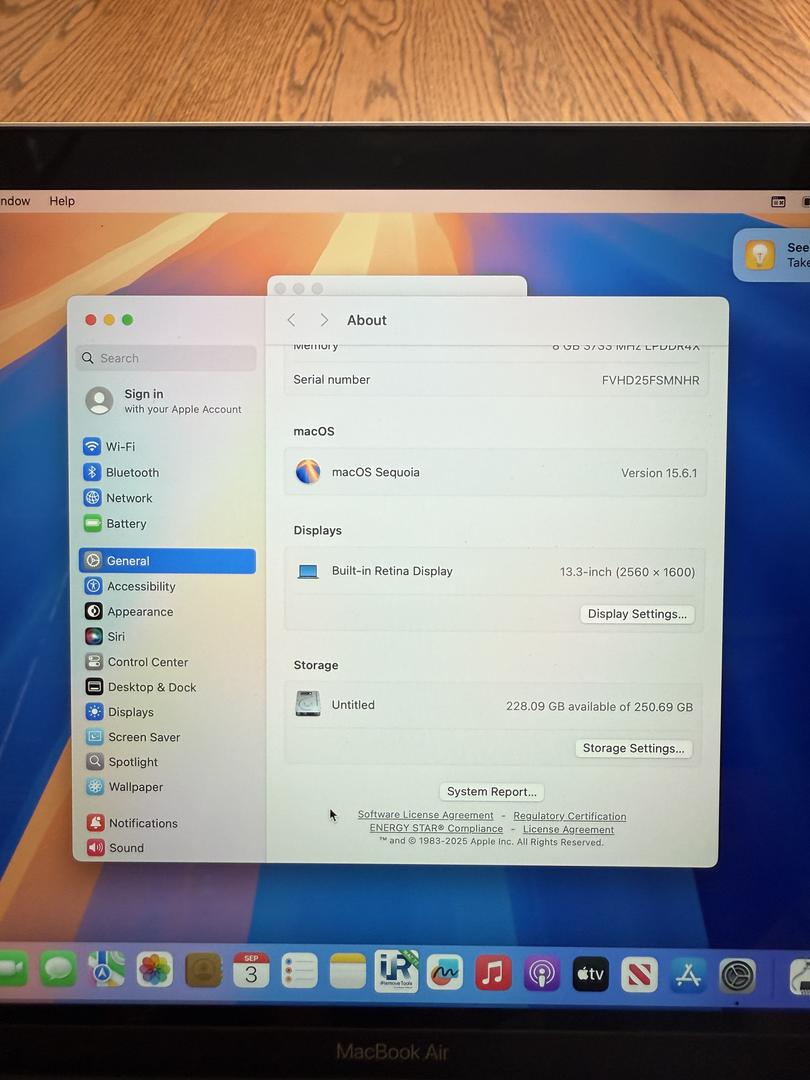Open Calendar from the Dock
The height and width of the screenshot is (1080, 810).
[251, 971]
